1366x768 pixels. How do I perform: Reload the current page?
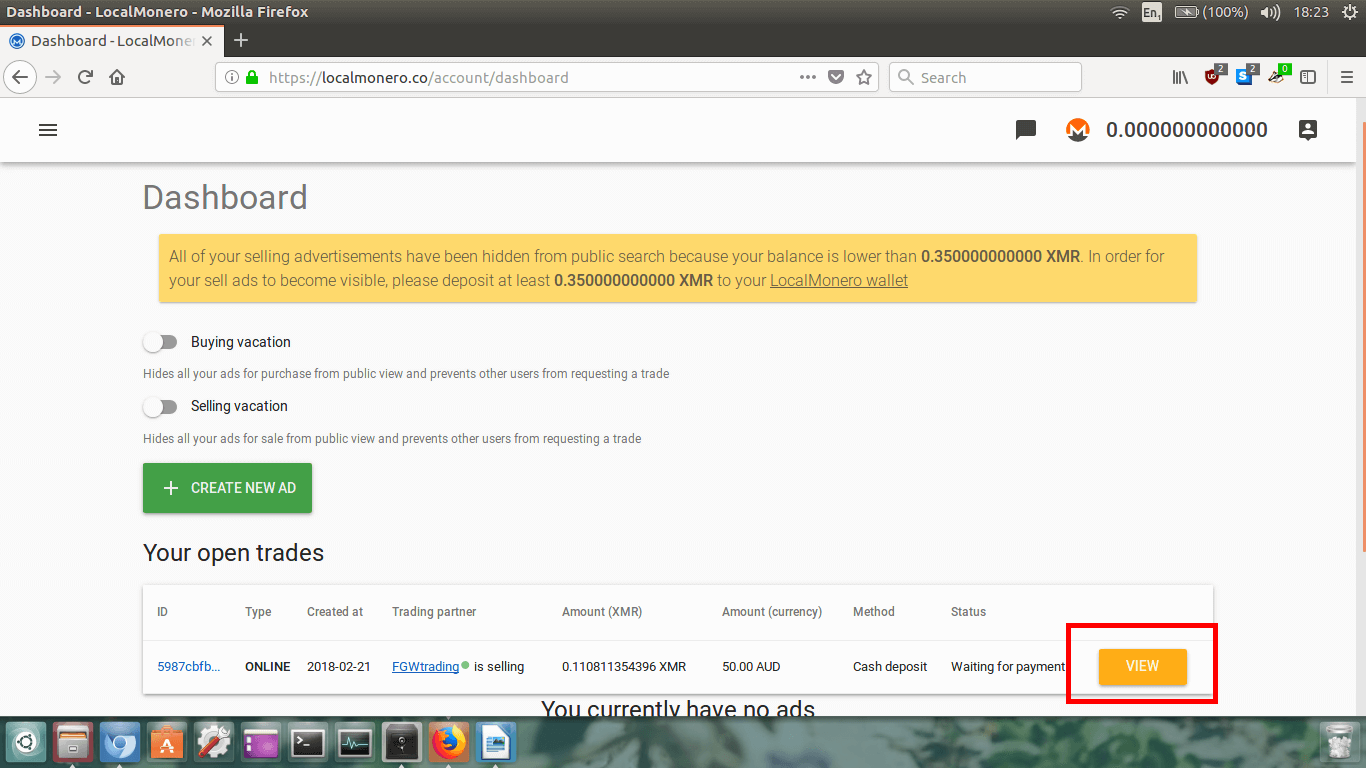pos(86,77)
